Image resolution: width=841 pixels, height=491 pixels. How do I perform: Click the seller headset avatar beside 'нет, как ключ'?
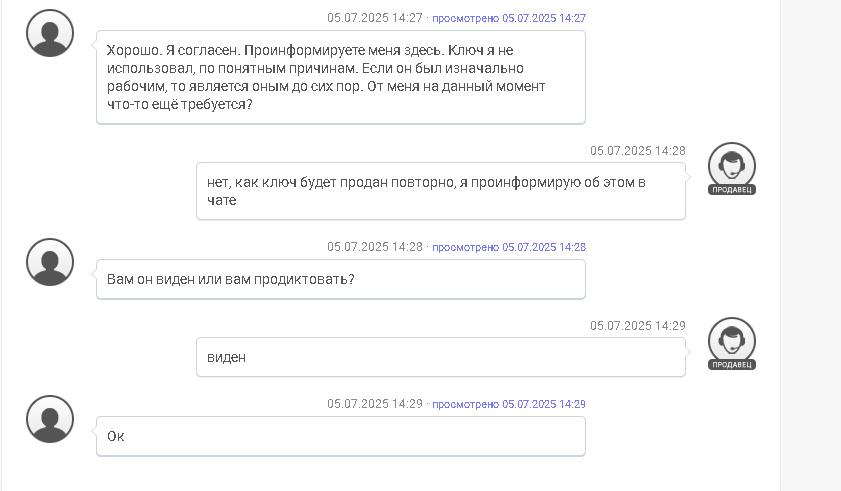point(732,165)
